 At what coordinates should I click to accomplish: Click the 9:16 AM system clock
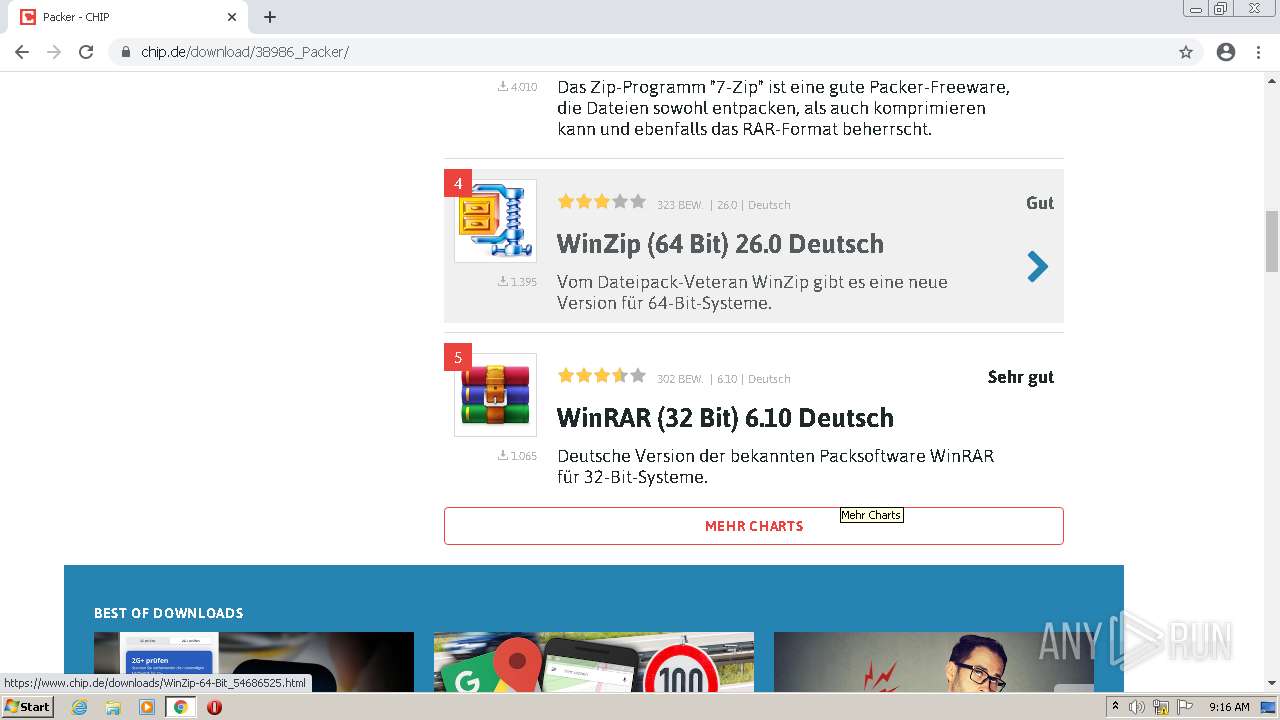click(1229, 707)
